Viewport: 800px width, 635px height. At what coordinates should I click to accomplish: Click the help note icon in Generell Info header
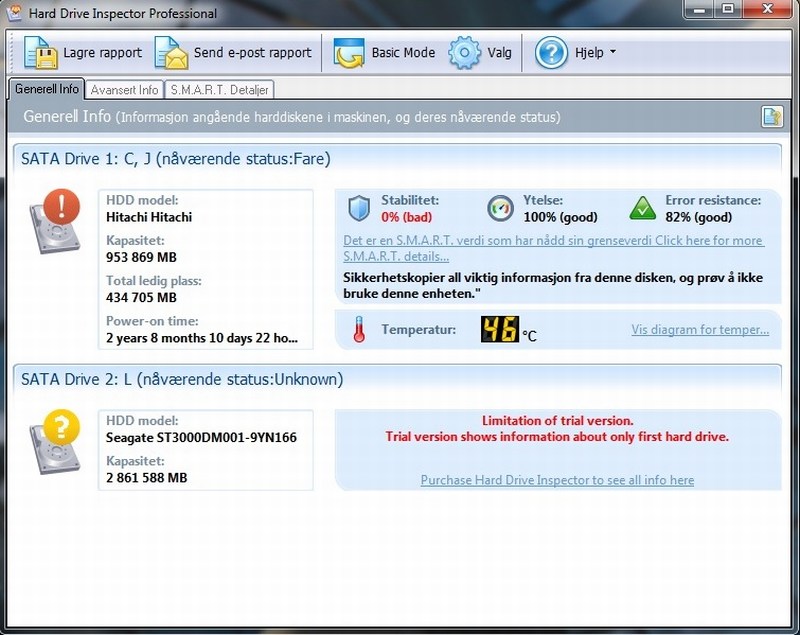click(772, 117)
